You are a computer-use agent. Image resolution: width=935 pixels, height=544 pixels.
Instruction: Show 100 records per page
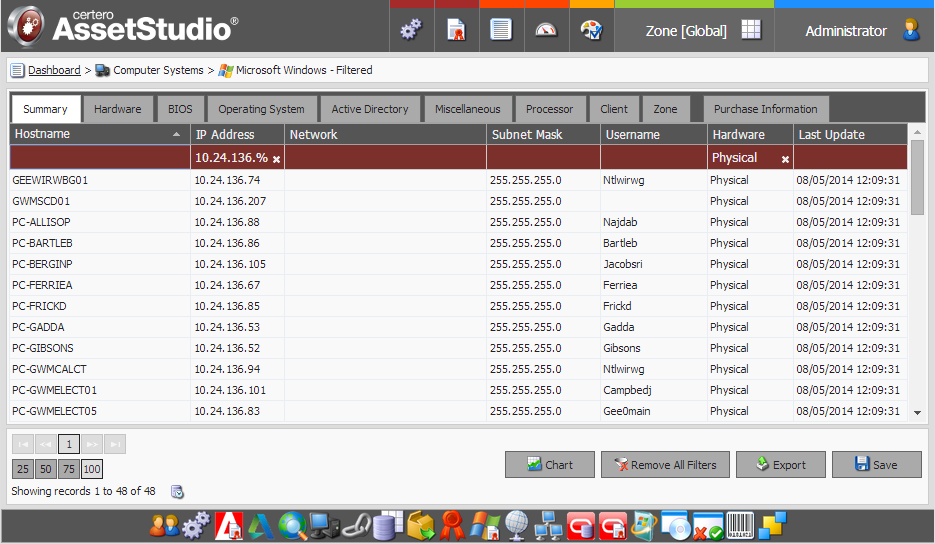point(92,469)
